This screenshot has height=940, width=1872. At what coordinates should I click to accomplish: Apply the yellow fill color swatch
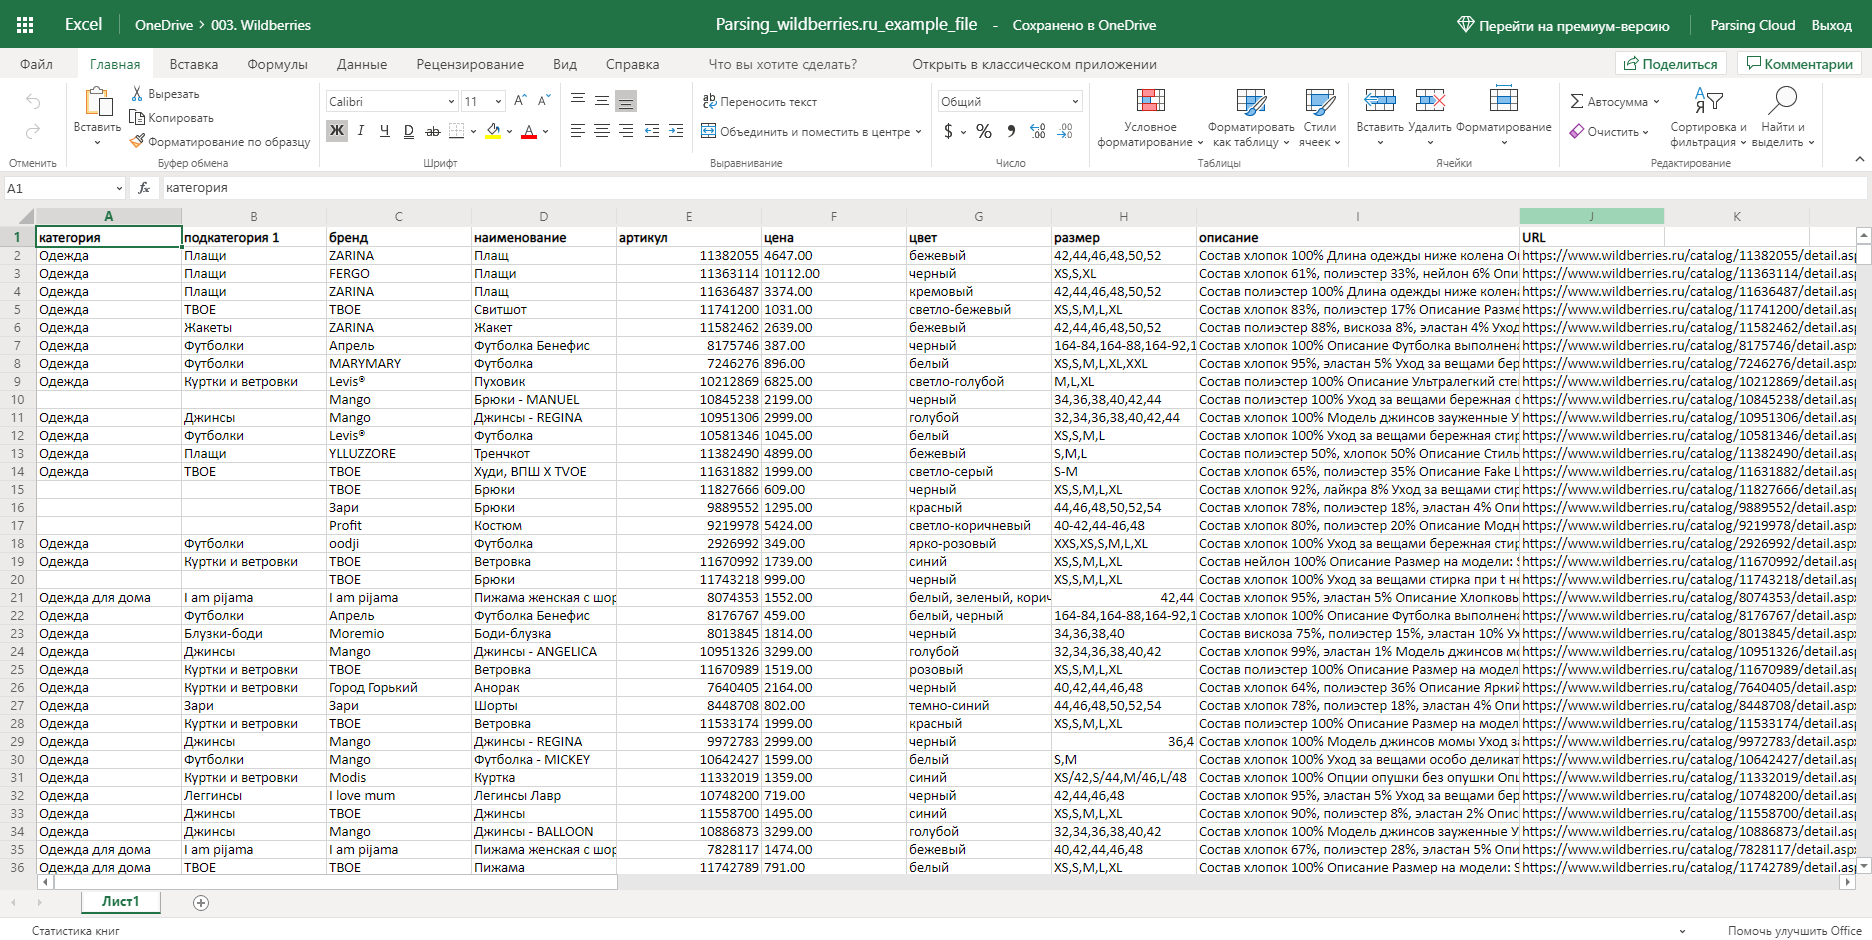coord(493,131)
